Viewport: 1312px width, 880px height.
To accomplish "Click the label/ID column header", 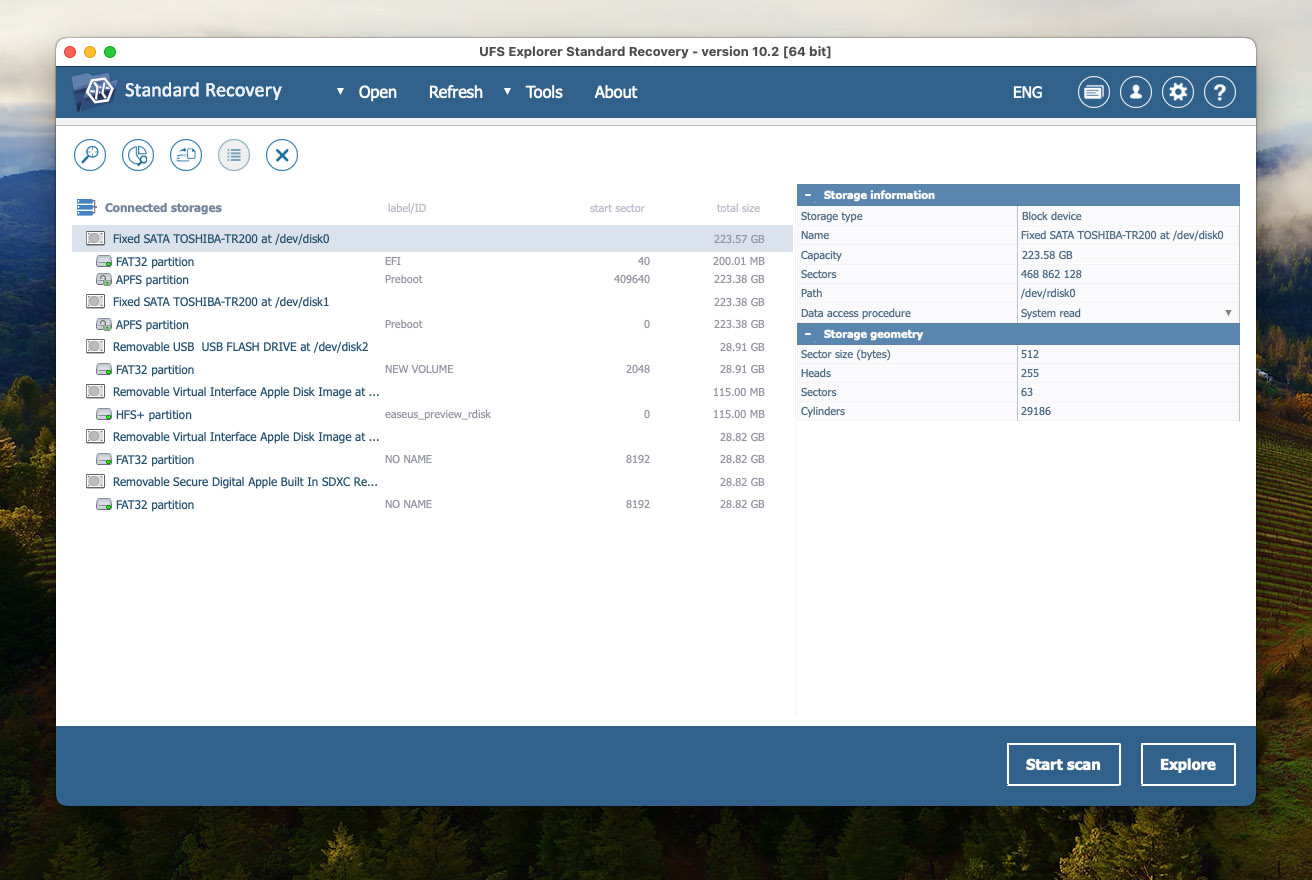I will [407, 208].
